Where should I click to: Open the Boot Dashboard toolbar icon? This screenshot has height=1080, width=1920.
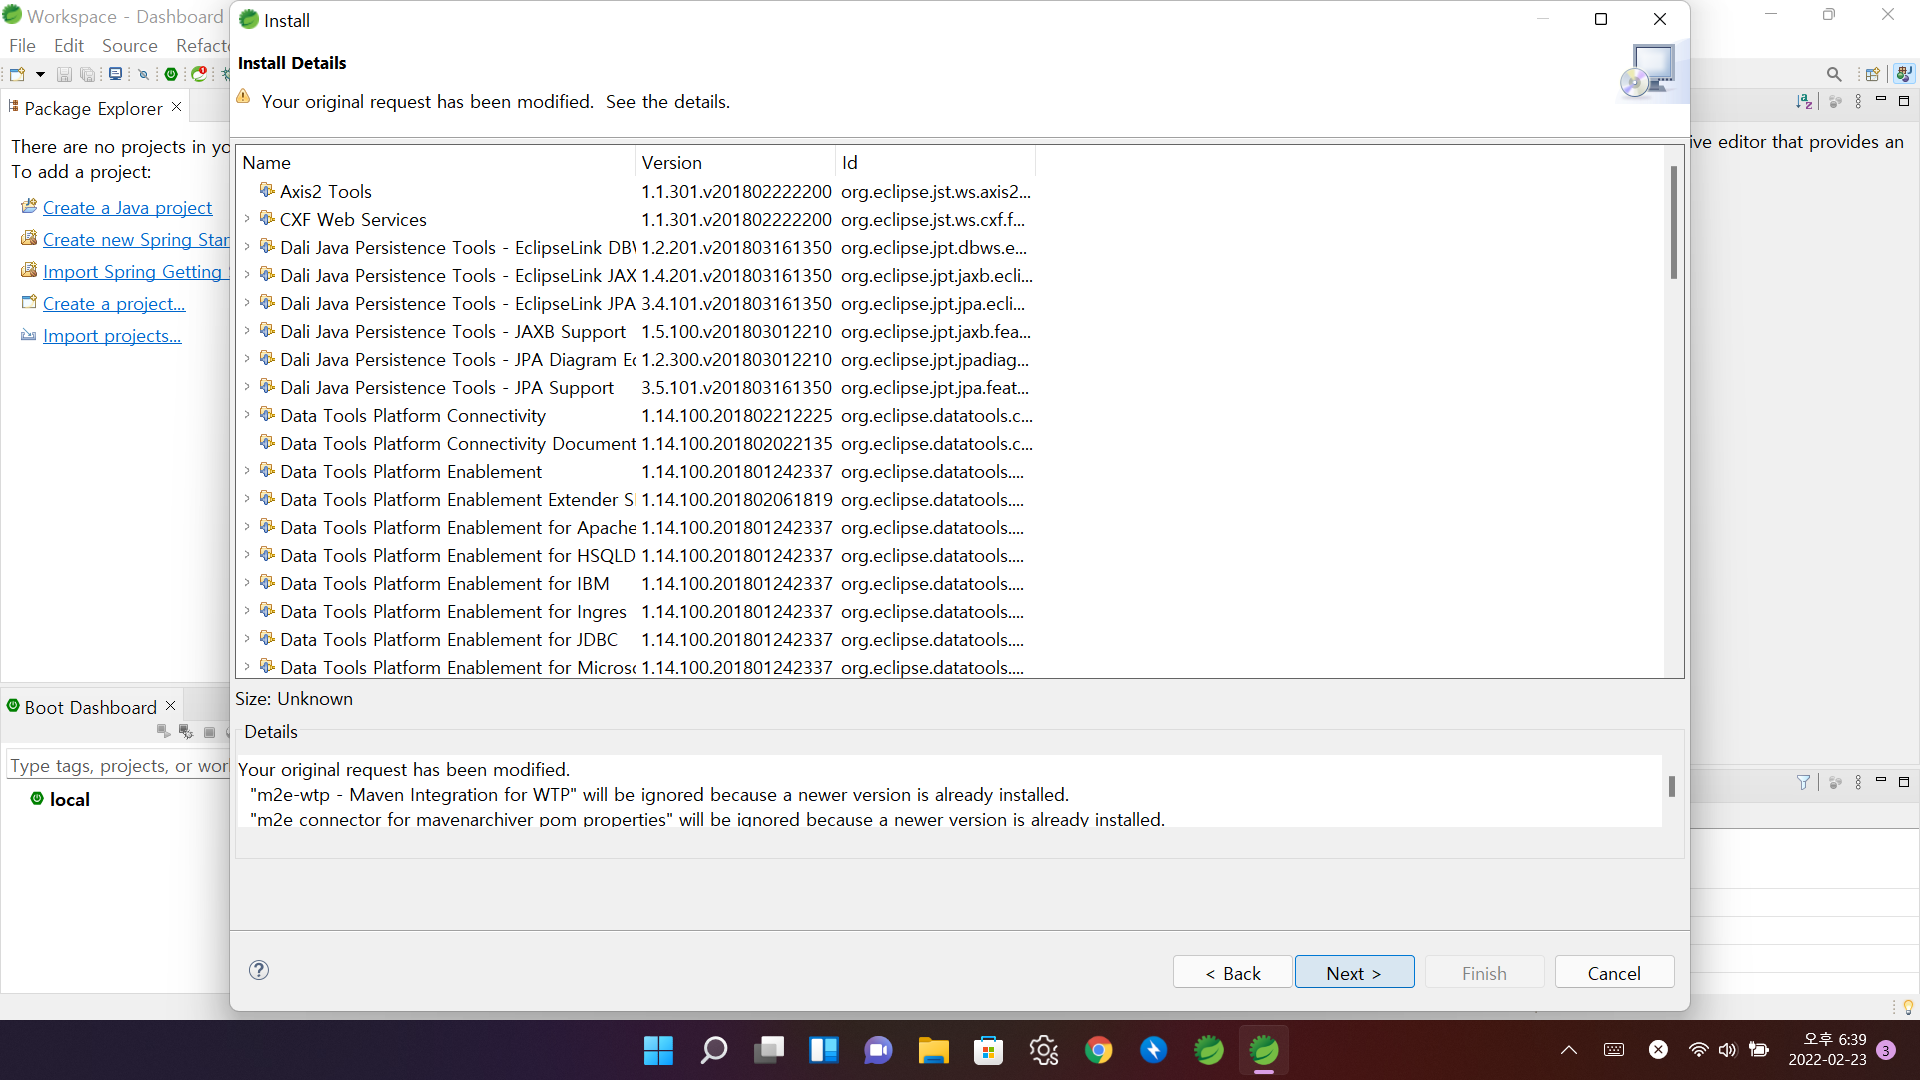[x=171, y=74]
